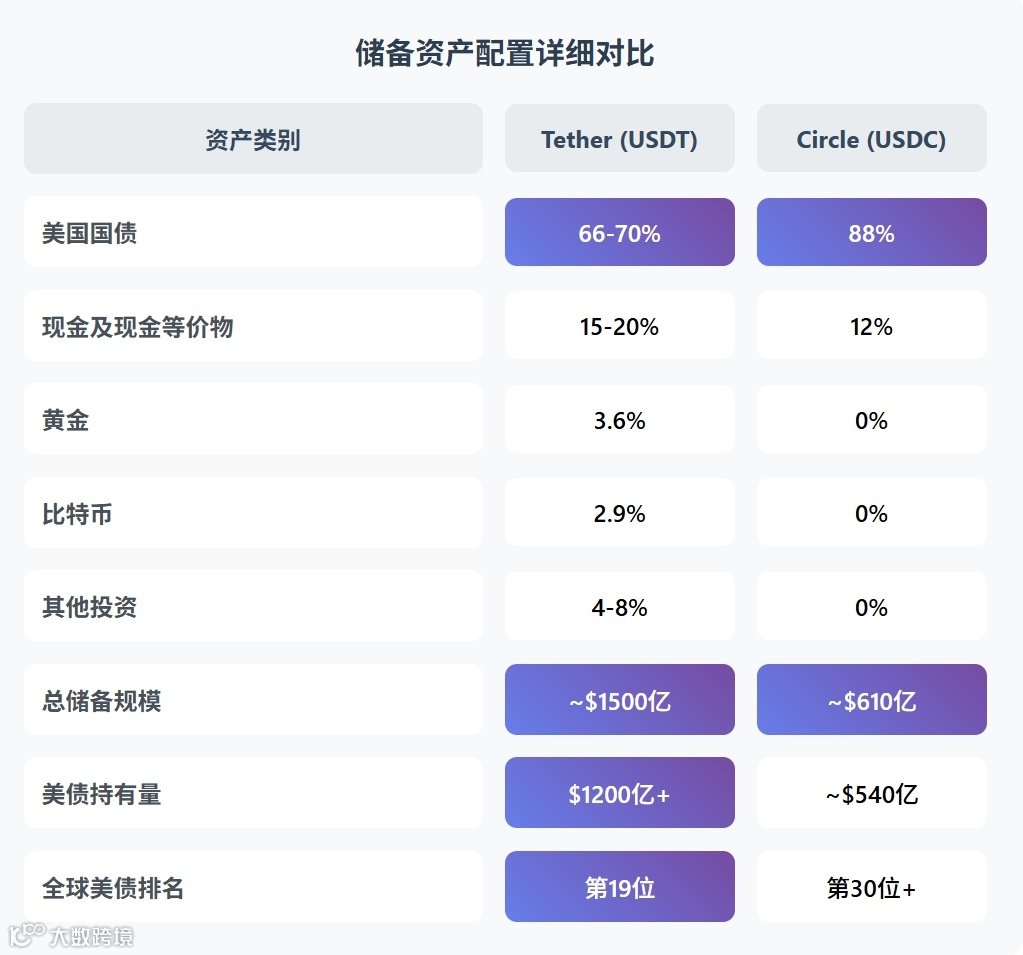Image resolution: width=1023 pixels, height=955 pixels.
Task: Click the 第19位 ranking cell
Action: pos(619,887)
